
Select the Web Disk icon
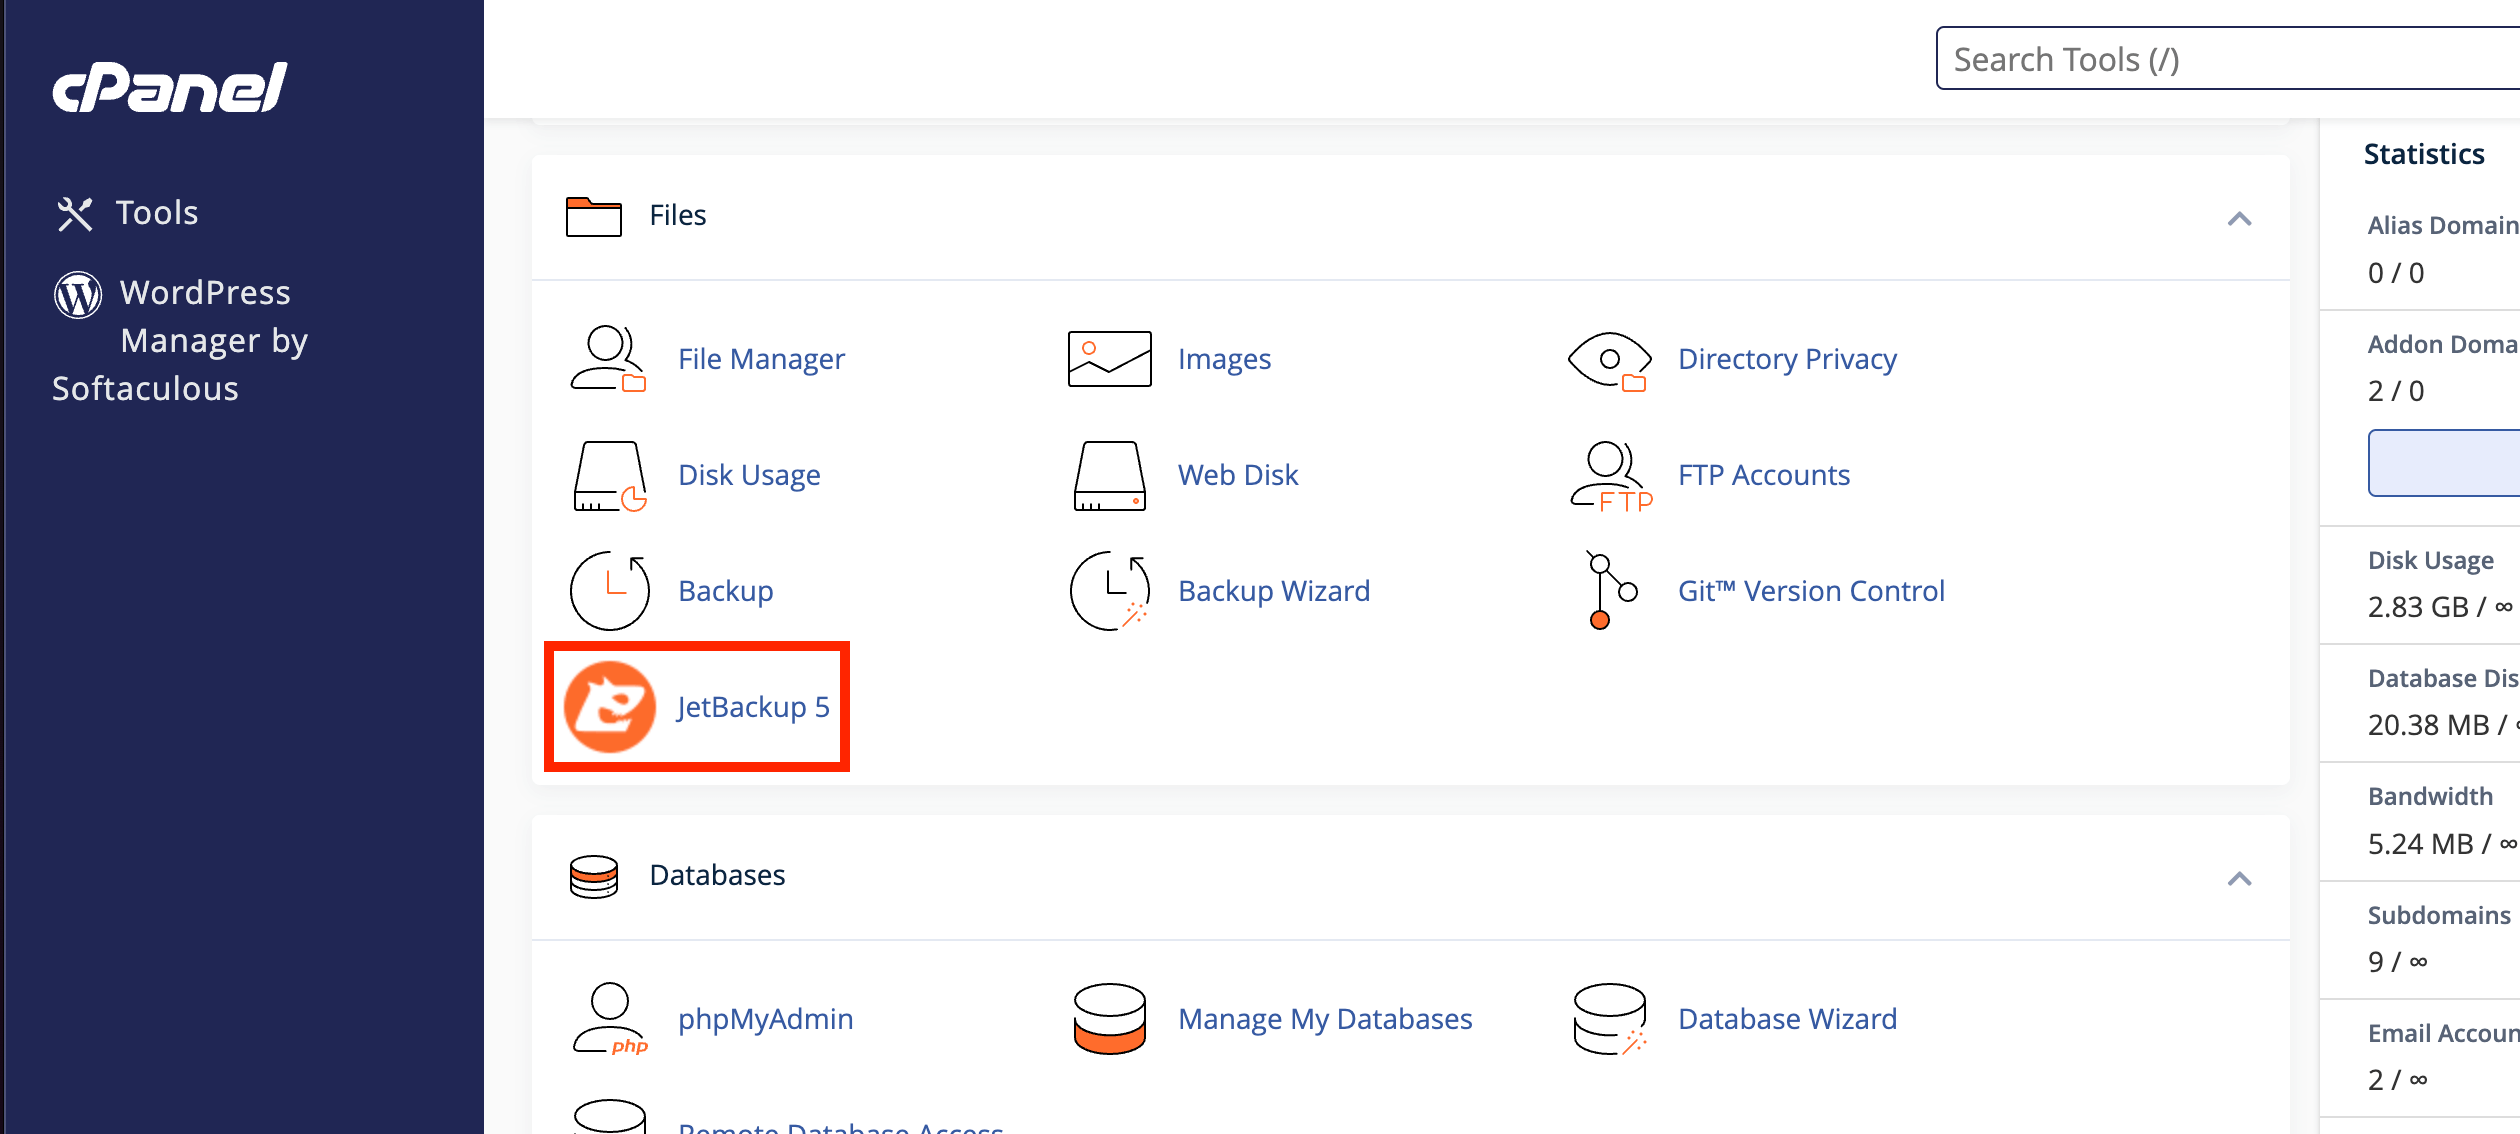(1108, 476)
